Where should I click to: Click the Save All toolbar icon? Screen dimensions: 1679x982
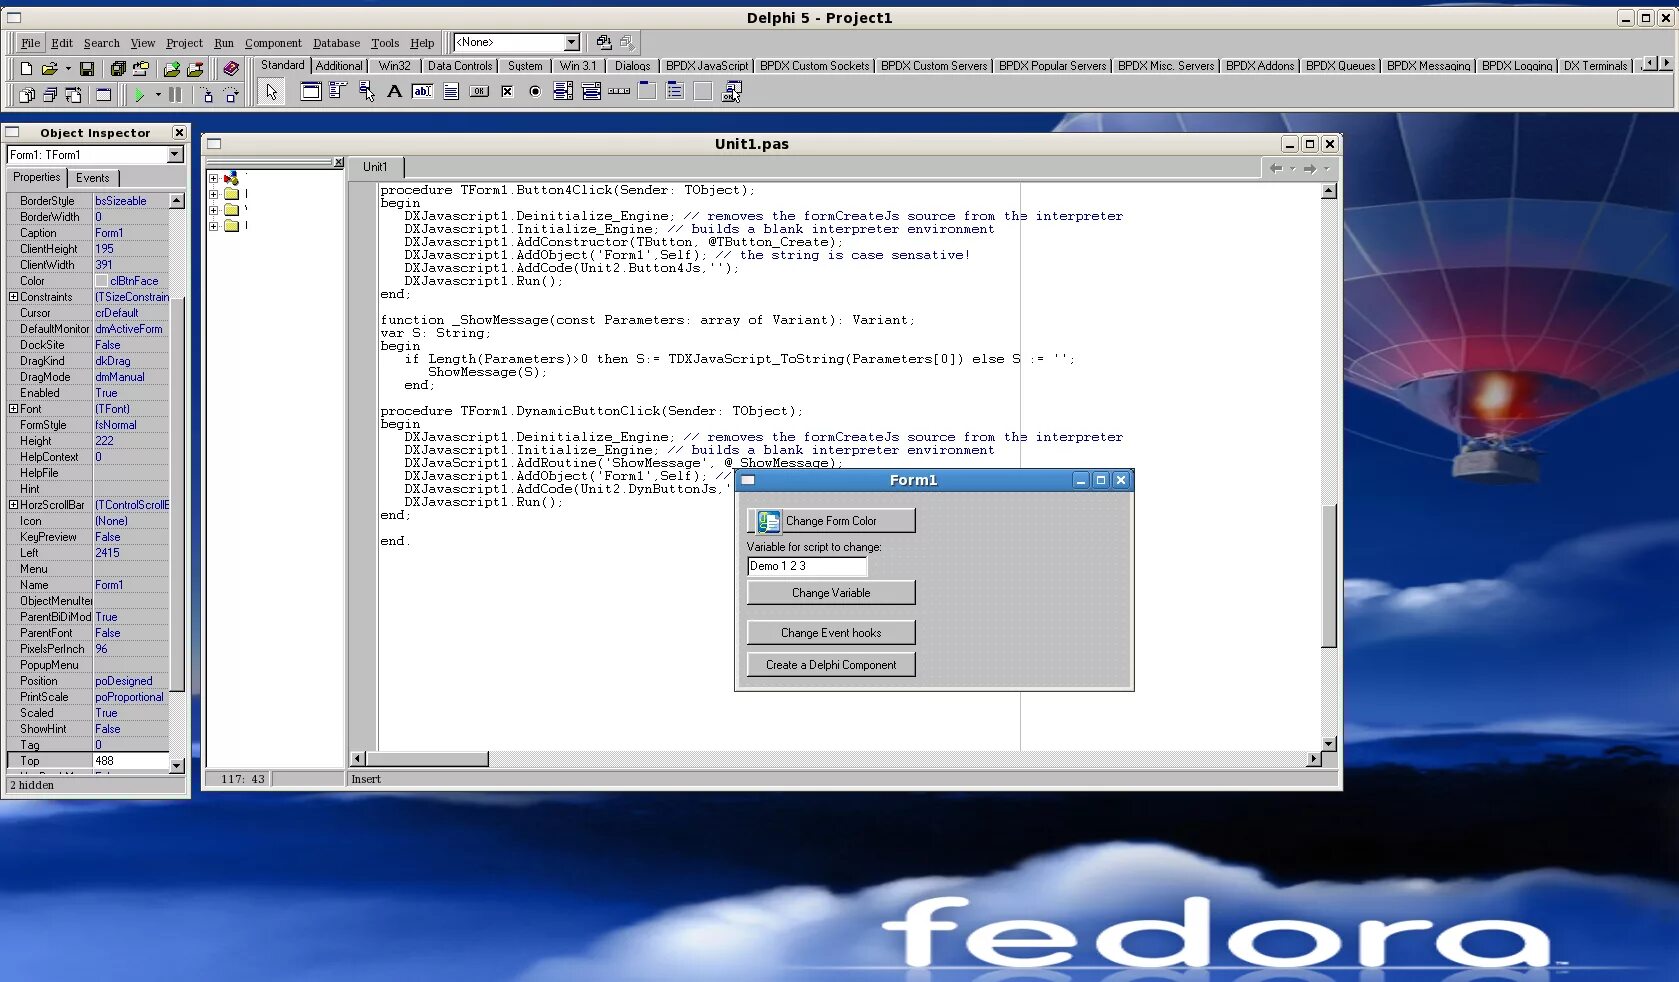[117, 69]
